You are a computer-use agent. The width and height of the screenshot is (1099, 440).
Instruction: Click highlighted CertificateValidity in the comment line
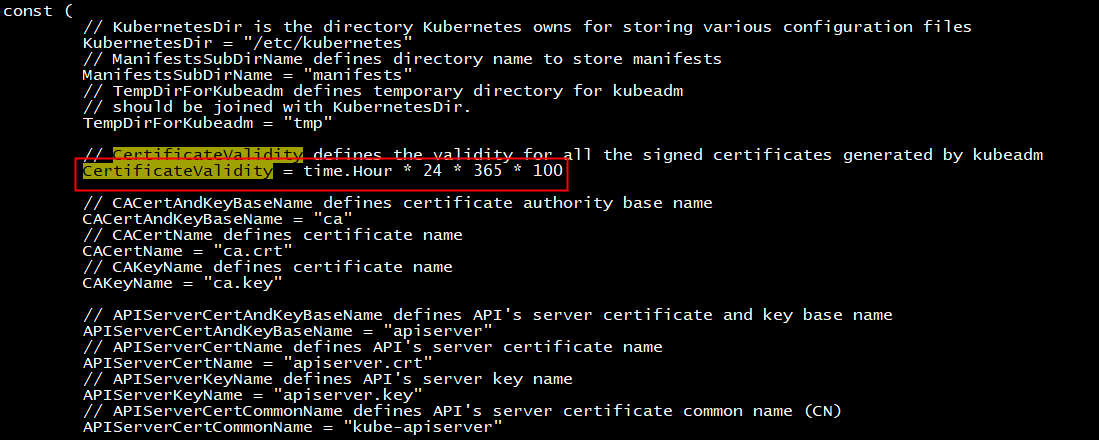point(207,154)
